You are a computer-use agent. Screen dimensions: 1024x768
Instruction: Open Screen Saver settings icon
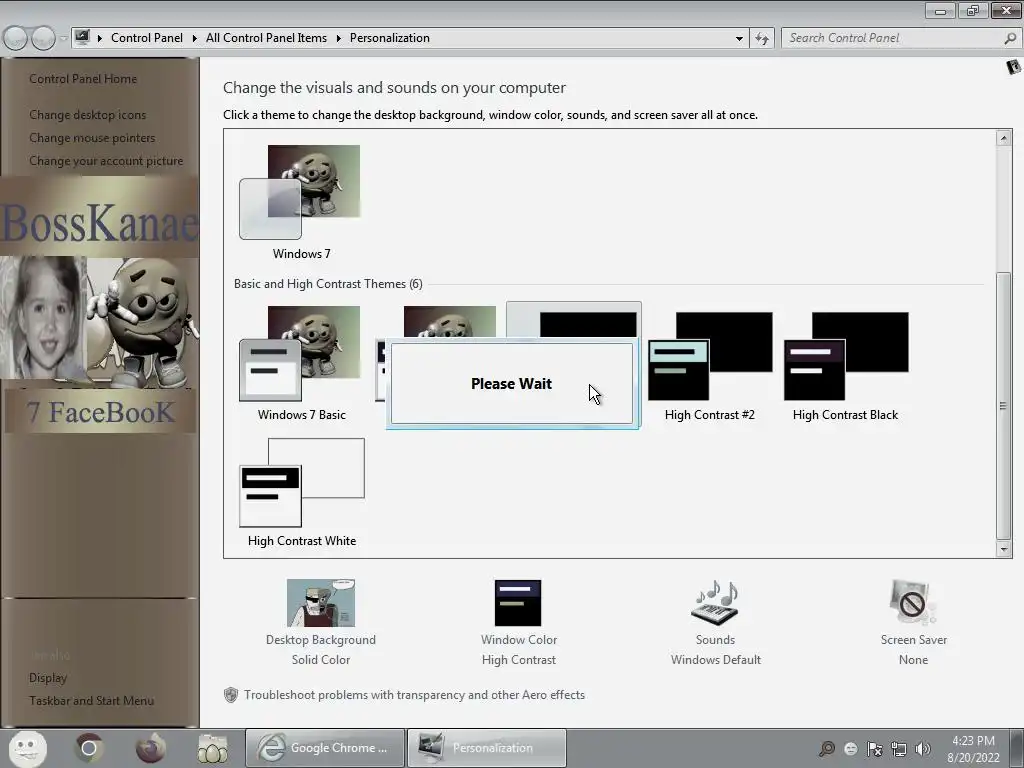(x=913, y=602)
